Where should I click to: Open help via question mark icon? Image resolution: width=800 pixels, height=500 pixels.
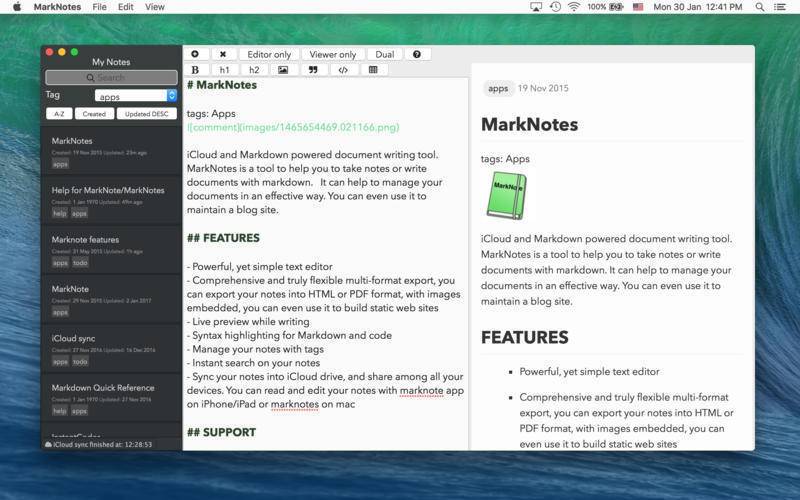tap(417, 54)
